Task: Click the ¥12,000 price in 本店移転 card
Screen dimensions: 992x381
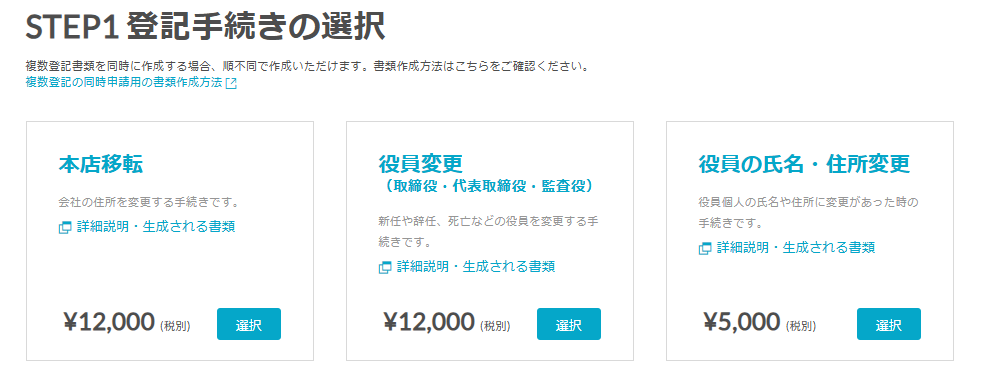Action: click(109, 323)
